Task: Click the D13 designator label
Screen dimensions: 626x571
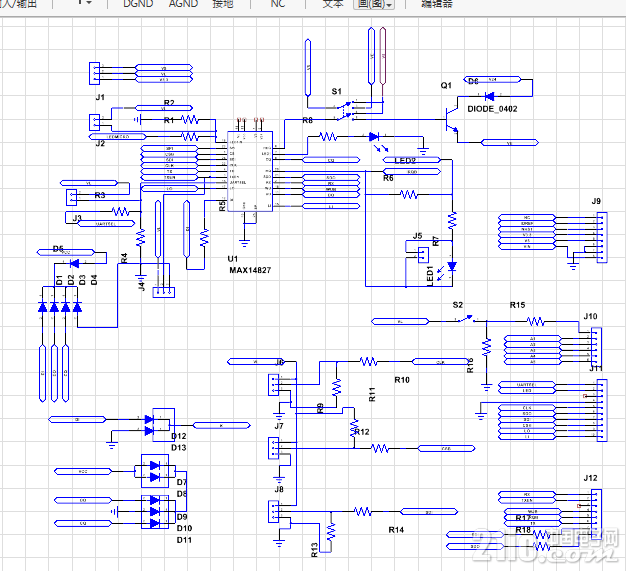Action: pos(178,448)
